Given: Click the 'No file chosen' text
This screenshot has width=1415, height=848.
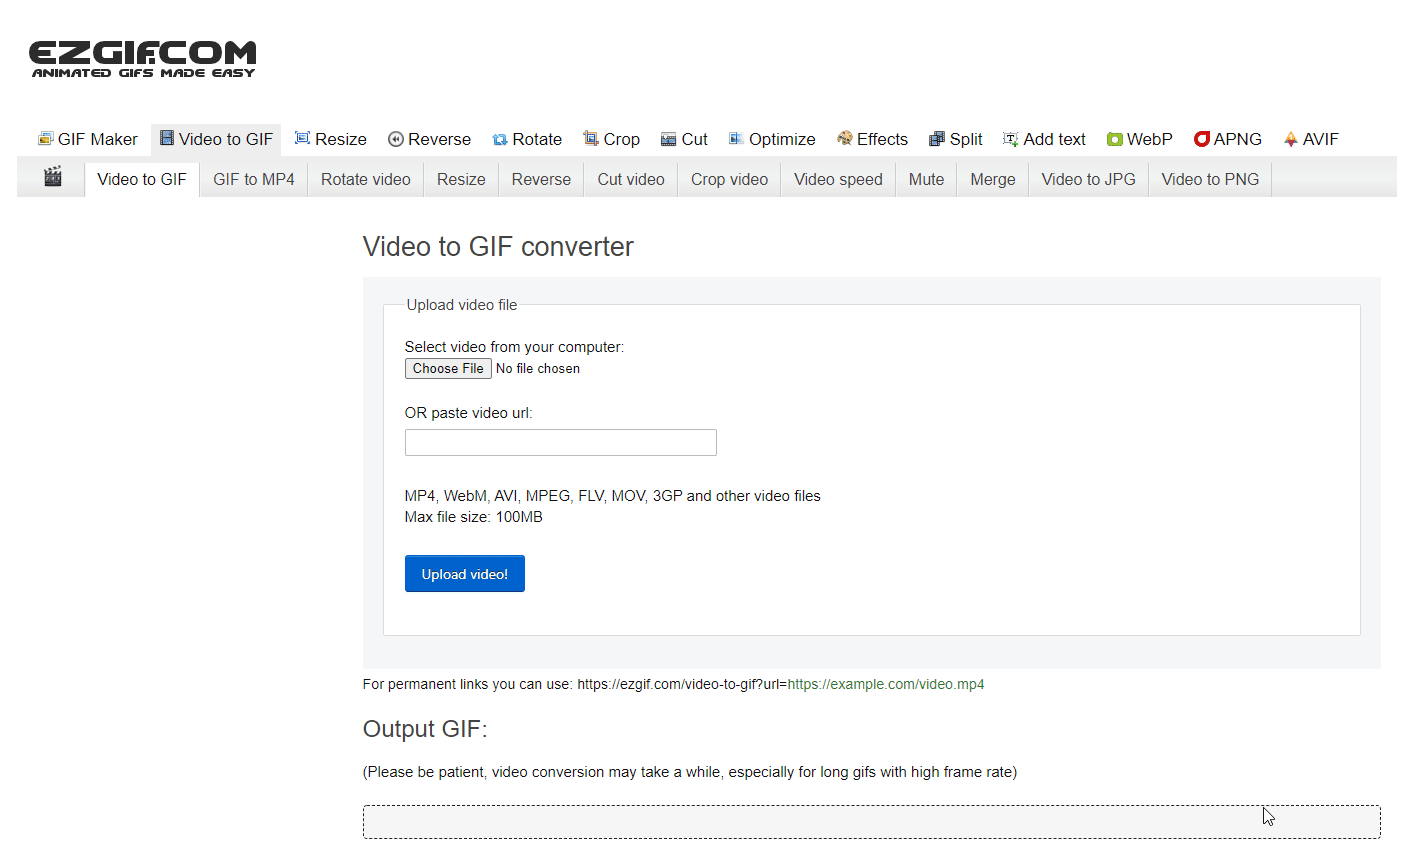Looking at the screenshot, I should point(538,369).
